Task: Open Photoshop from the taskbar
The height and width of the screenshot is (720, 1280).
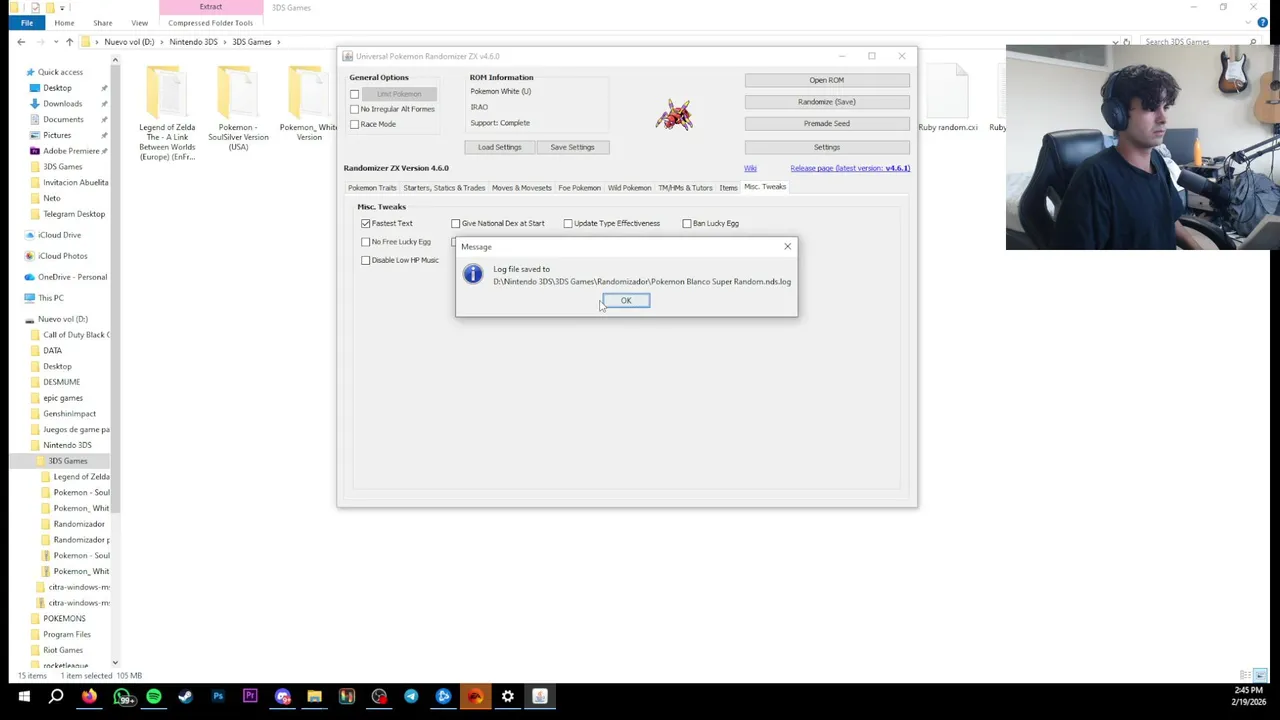Action: [218, 696]
